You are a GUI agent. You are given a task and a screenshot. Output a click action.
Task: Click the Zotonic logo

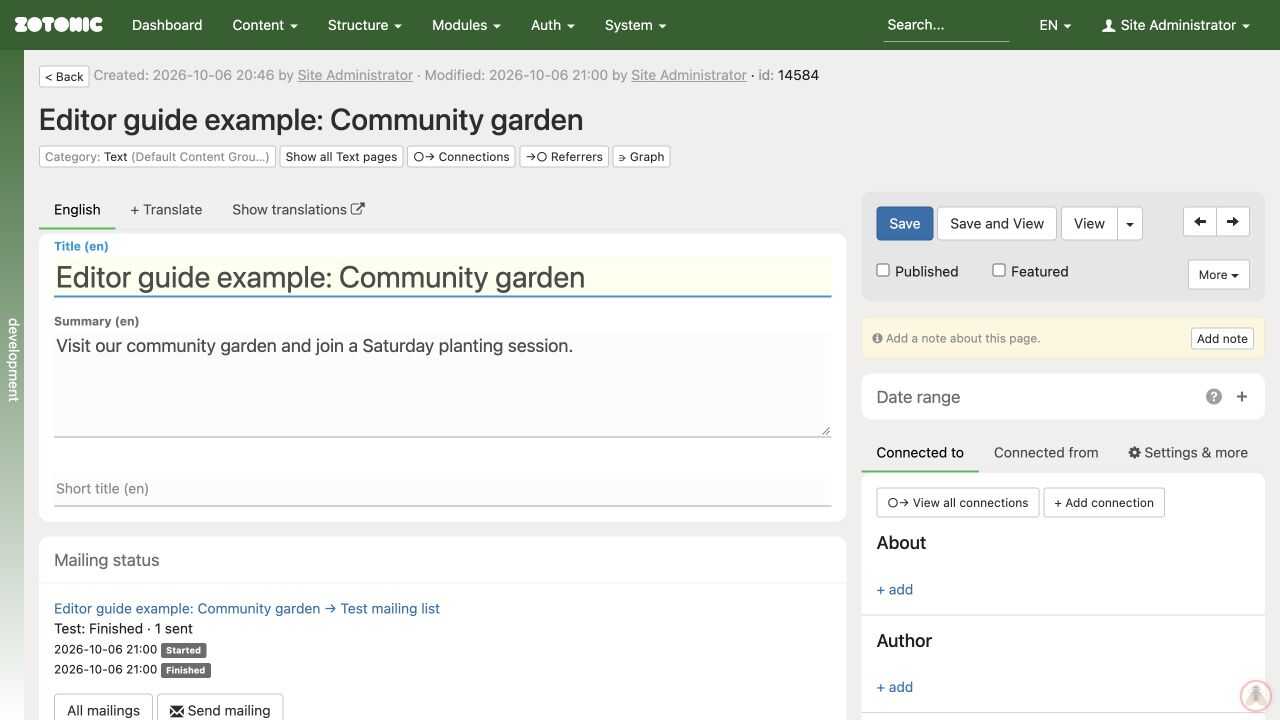pos(58,25)
